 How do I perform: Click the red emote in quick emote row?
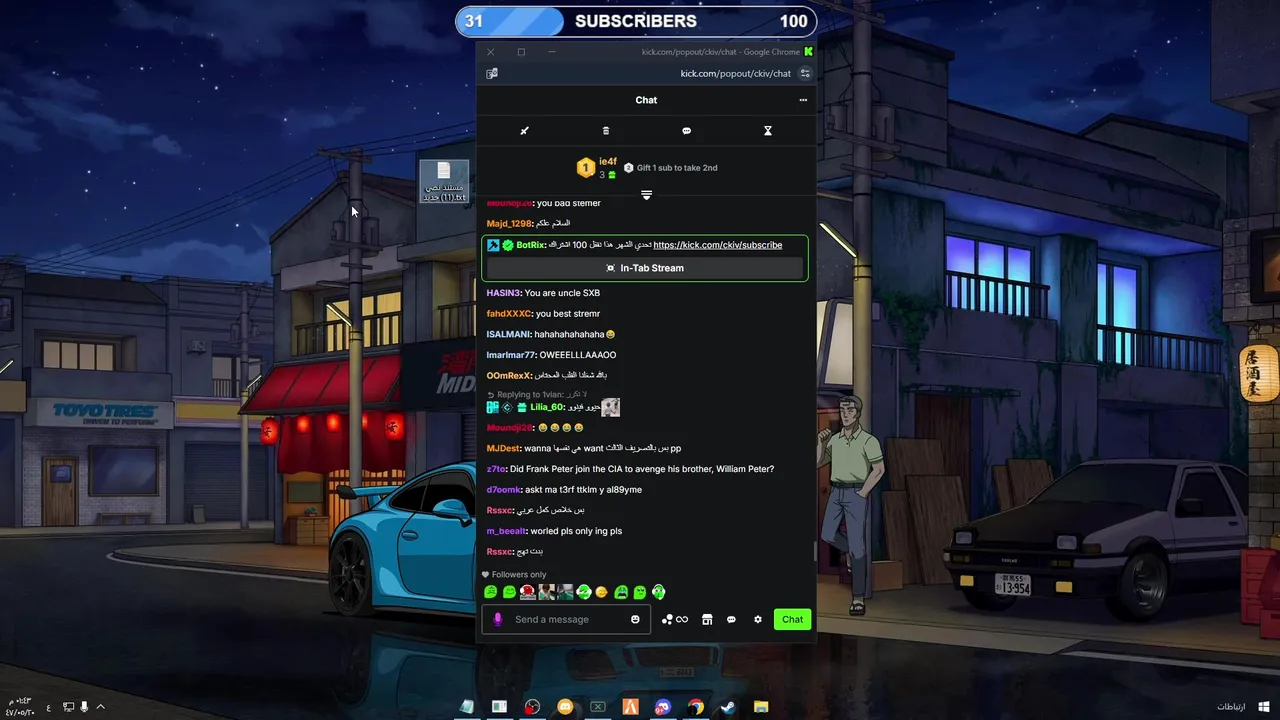527,592
